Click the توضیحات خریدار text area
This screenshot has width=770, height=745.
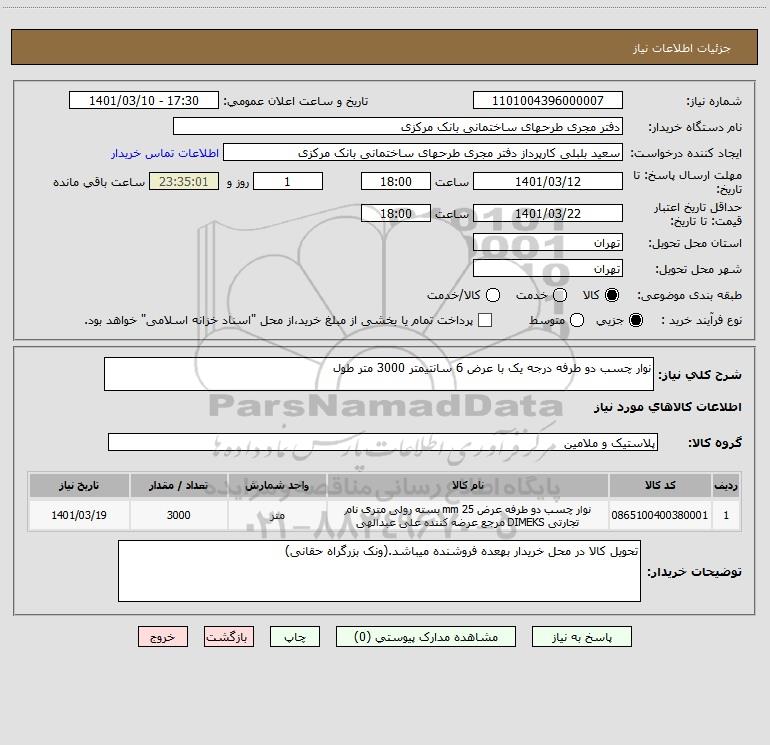point(379,571)
